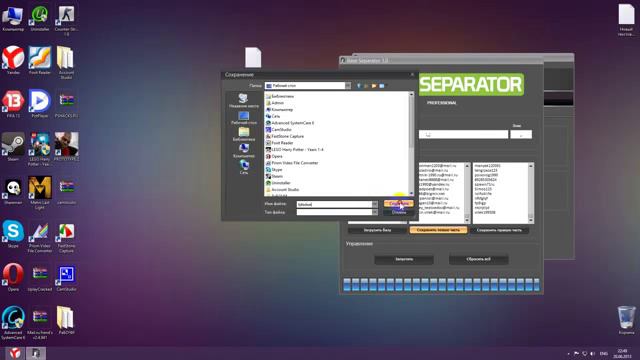Viewport: 640px width, 360px height.
Task: Click the taskbar clock
Action: 622,353
